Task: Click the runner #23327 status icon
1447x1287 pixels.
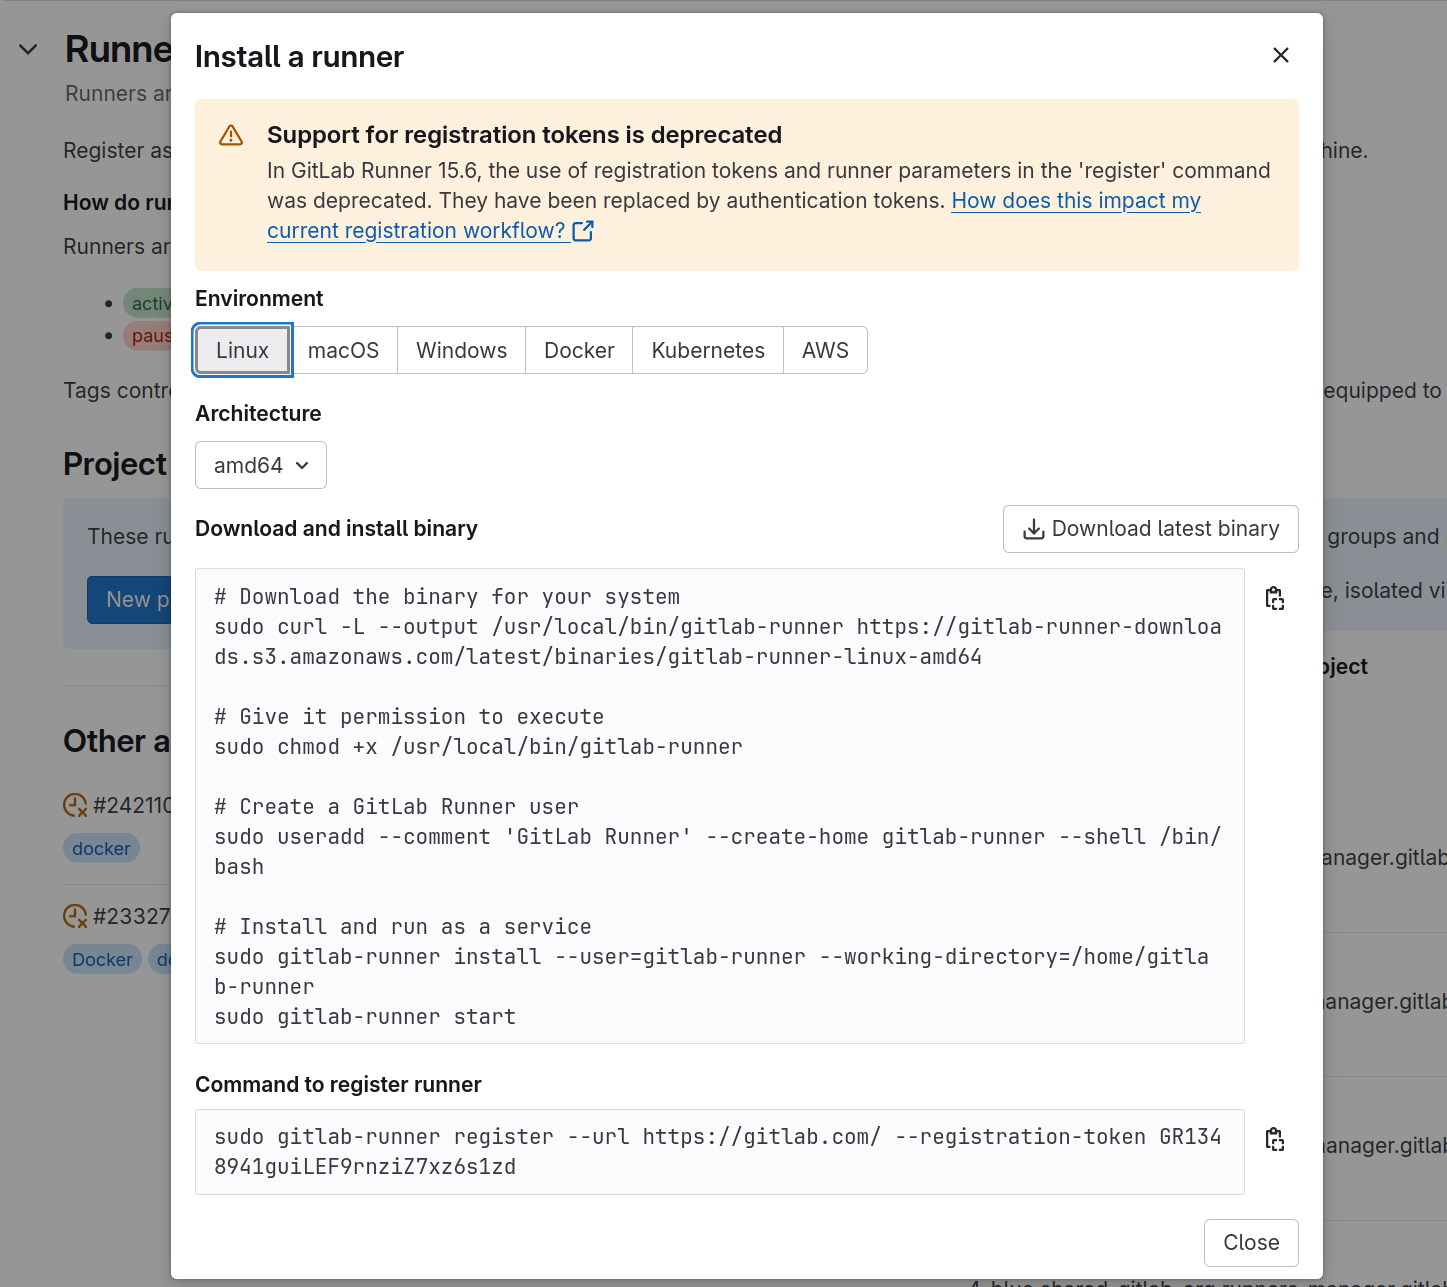Action: 75,916
